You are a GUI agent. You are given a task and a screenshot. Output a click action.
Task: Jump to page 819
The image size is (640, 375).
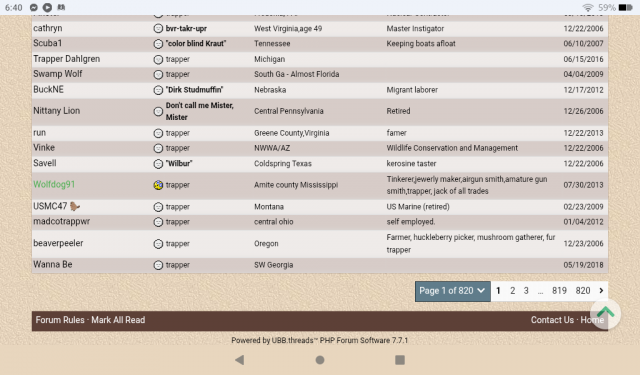click(559, 291)
